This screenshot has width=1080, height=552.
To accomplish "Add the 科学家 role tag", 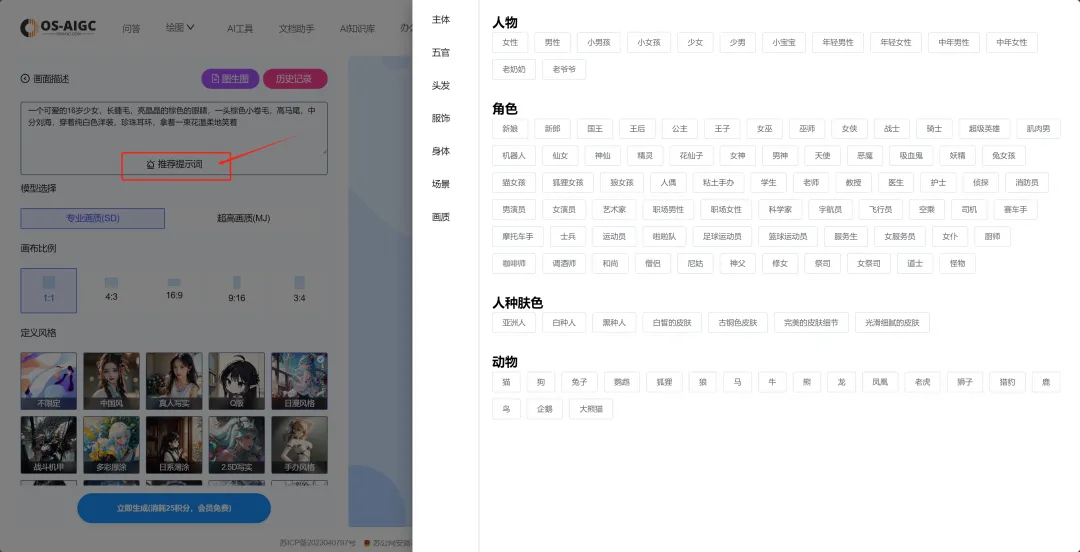I will point(780,209).
